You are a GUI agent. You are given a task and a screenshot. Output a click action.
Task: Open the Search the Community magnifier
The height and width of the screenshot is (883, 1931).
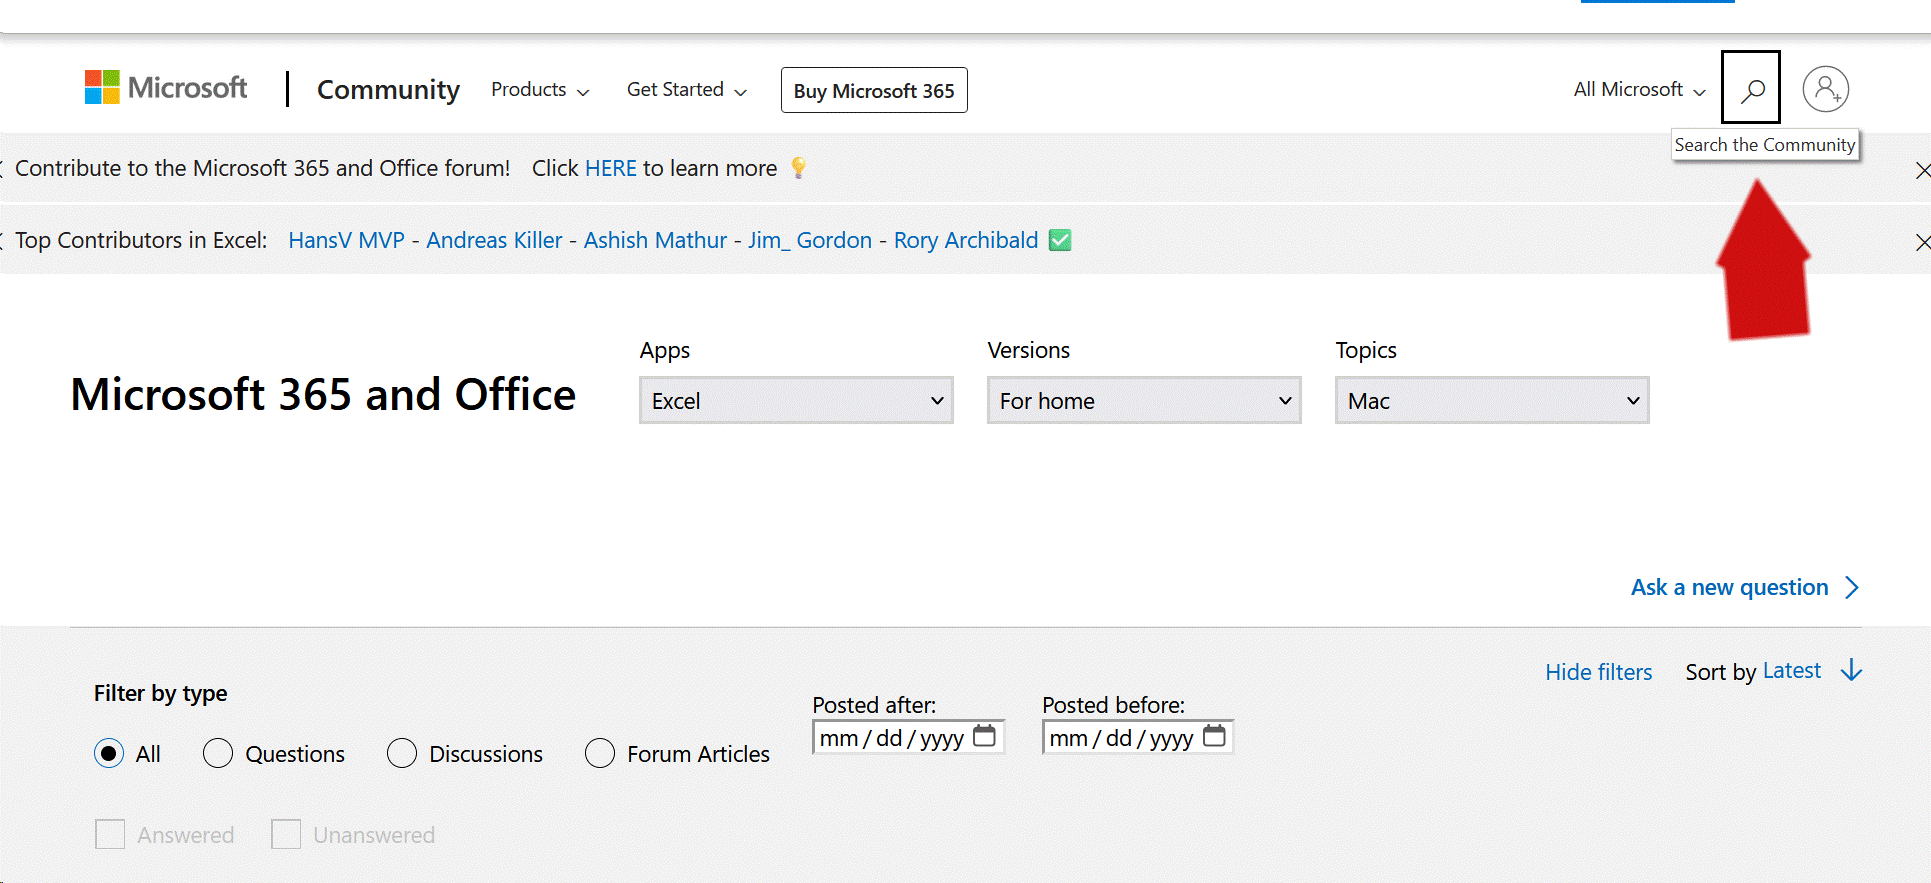click(1751, 88)
